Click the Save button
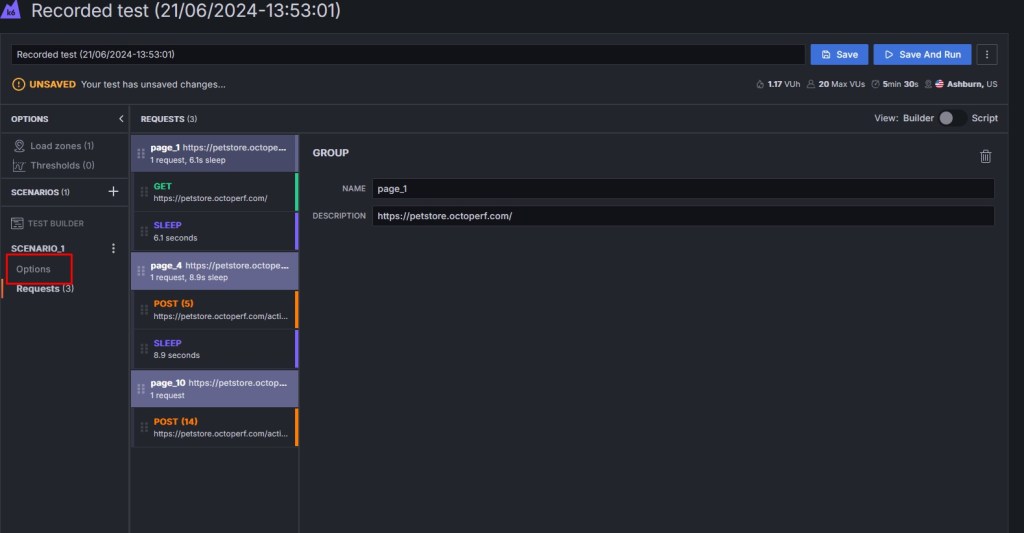The height and width of the screenshot is (533, 1024). point(839,54)
